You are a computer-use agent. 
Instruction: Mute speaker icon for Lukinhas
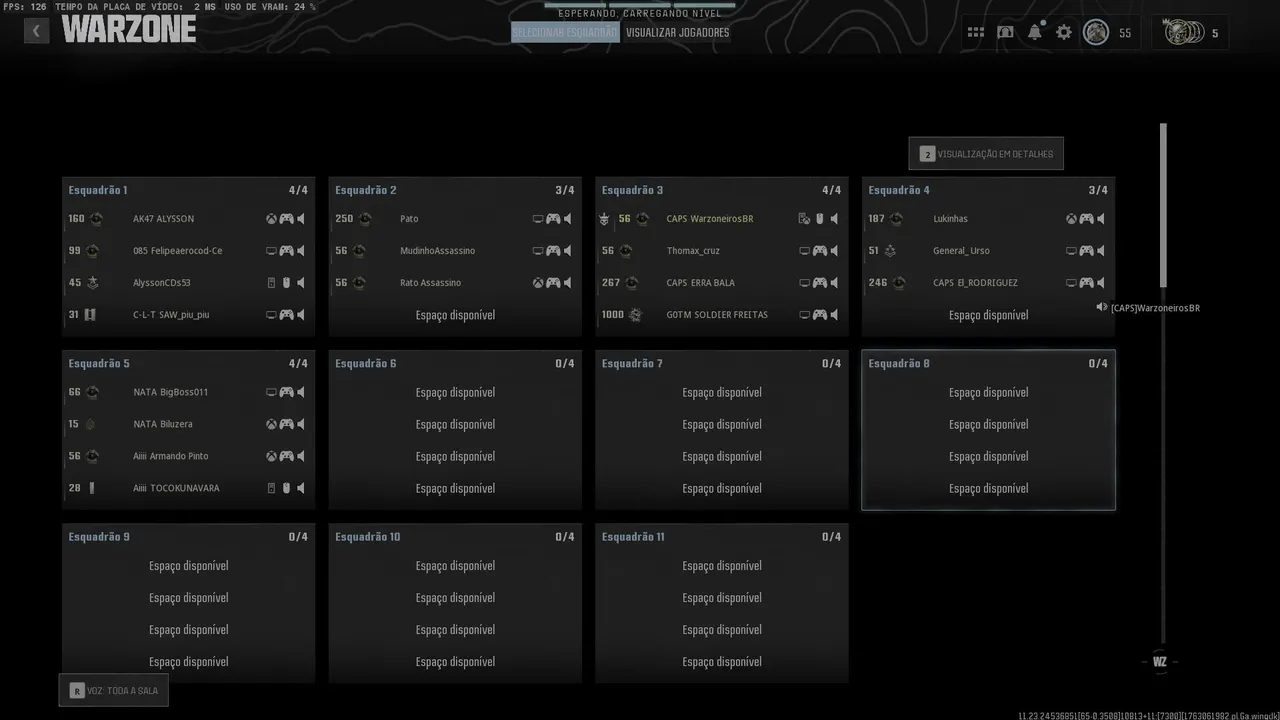click(x=1101, y=219)
